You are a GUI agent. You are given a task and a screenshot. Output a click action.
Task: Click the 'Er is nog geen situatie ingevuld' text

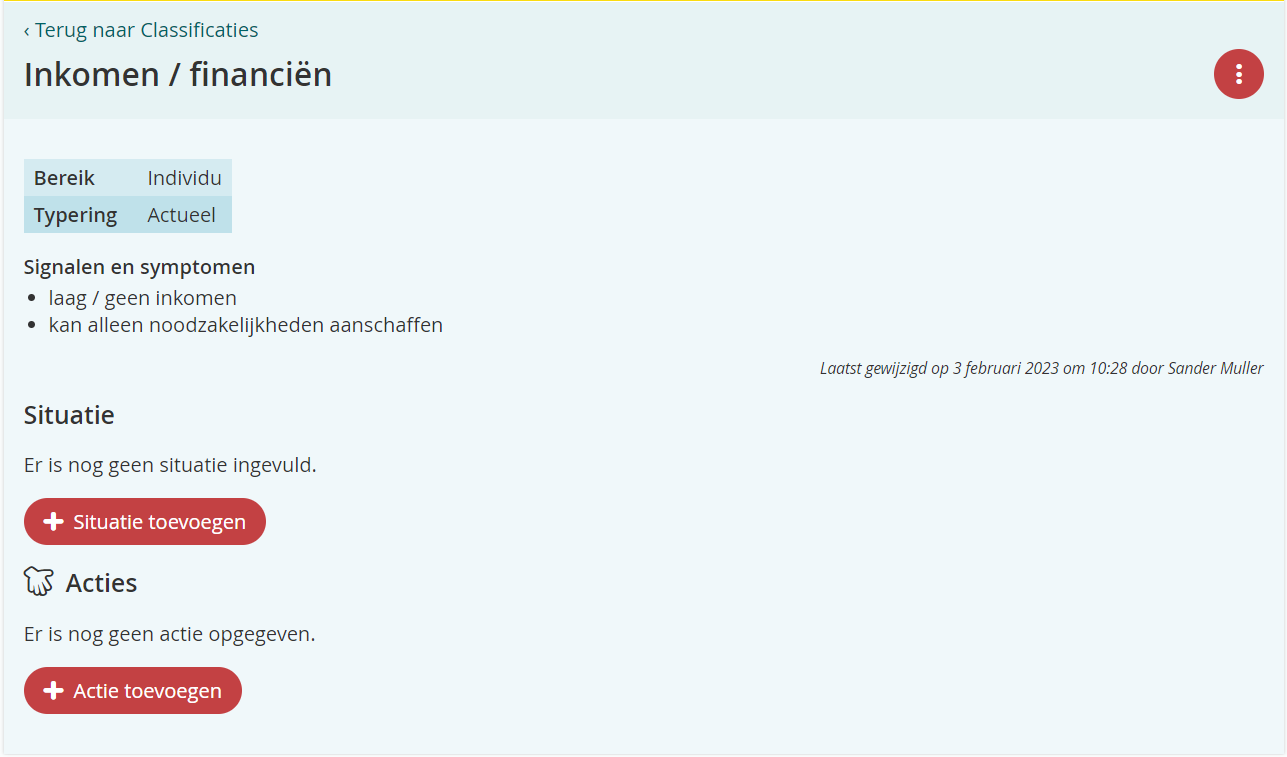coord(170,465)
